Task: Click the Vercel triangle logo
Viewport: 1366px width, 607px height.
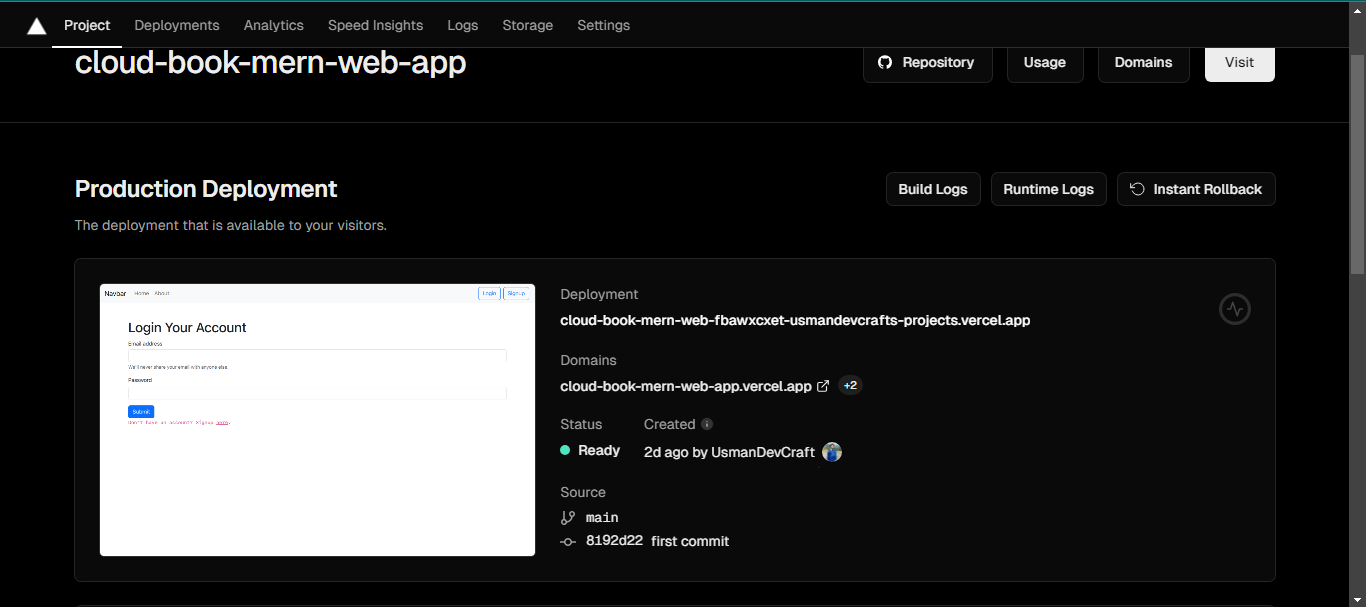Action: pyautogui.click(x=37, y=26)
